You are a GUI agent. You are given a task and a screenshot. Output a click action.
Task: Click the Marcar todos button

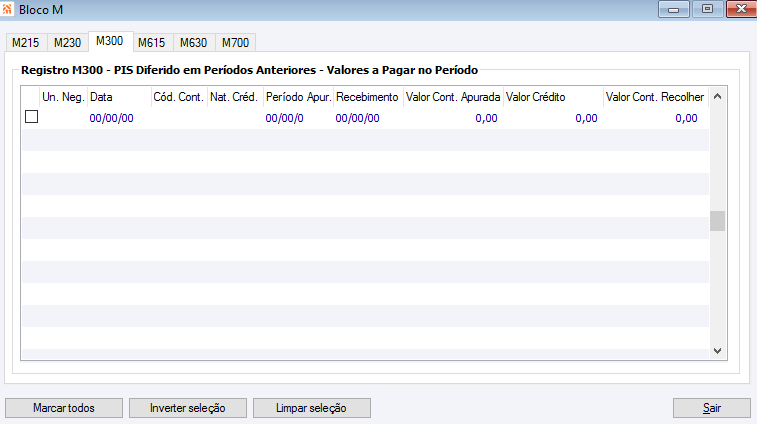pyautogui.click(x=64, y=408)
